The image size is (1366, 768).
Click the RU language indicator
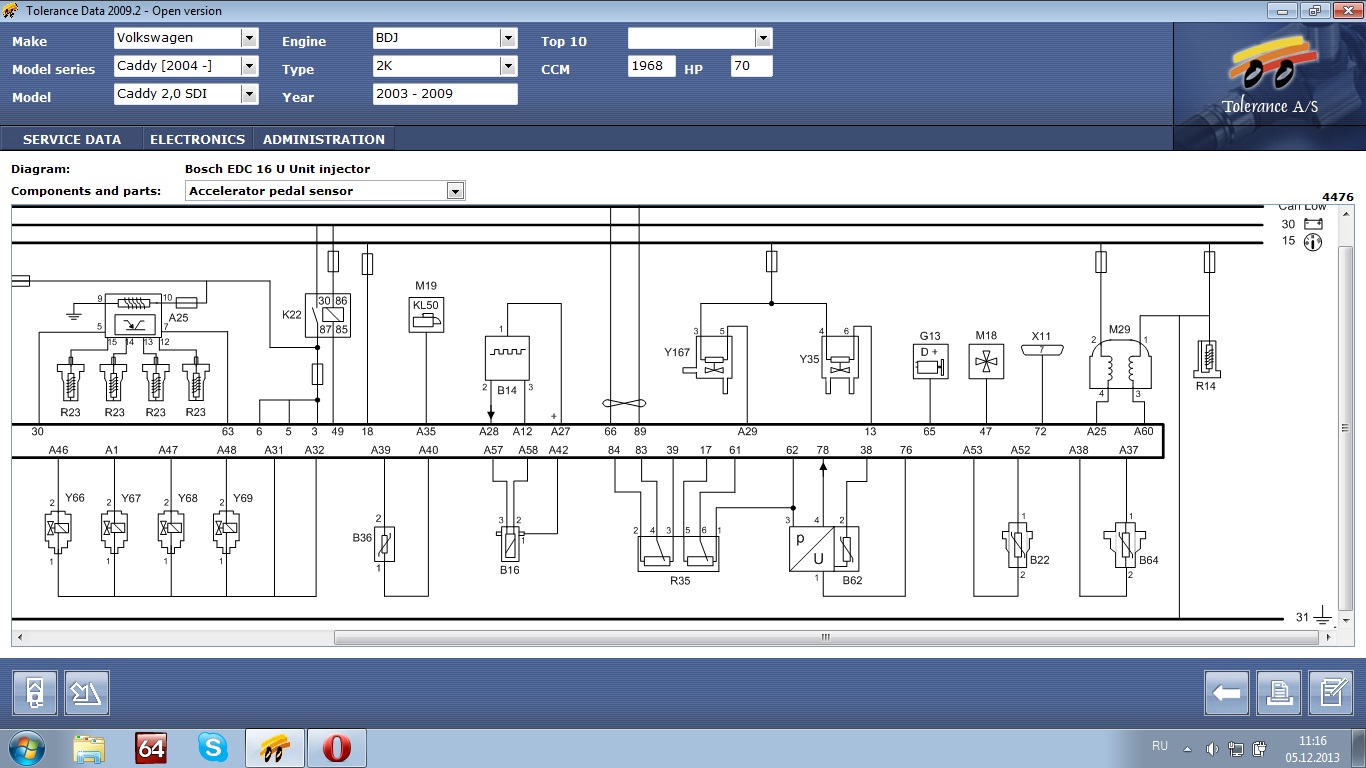pos(1160,746)
